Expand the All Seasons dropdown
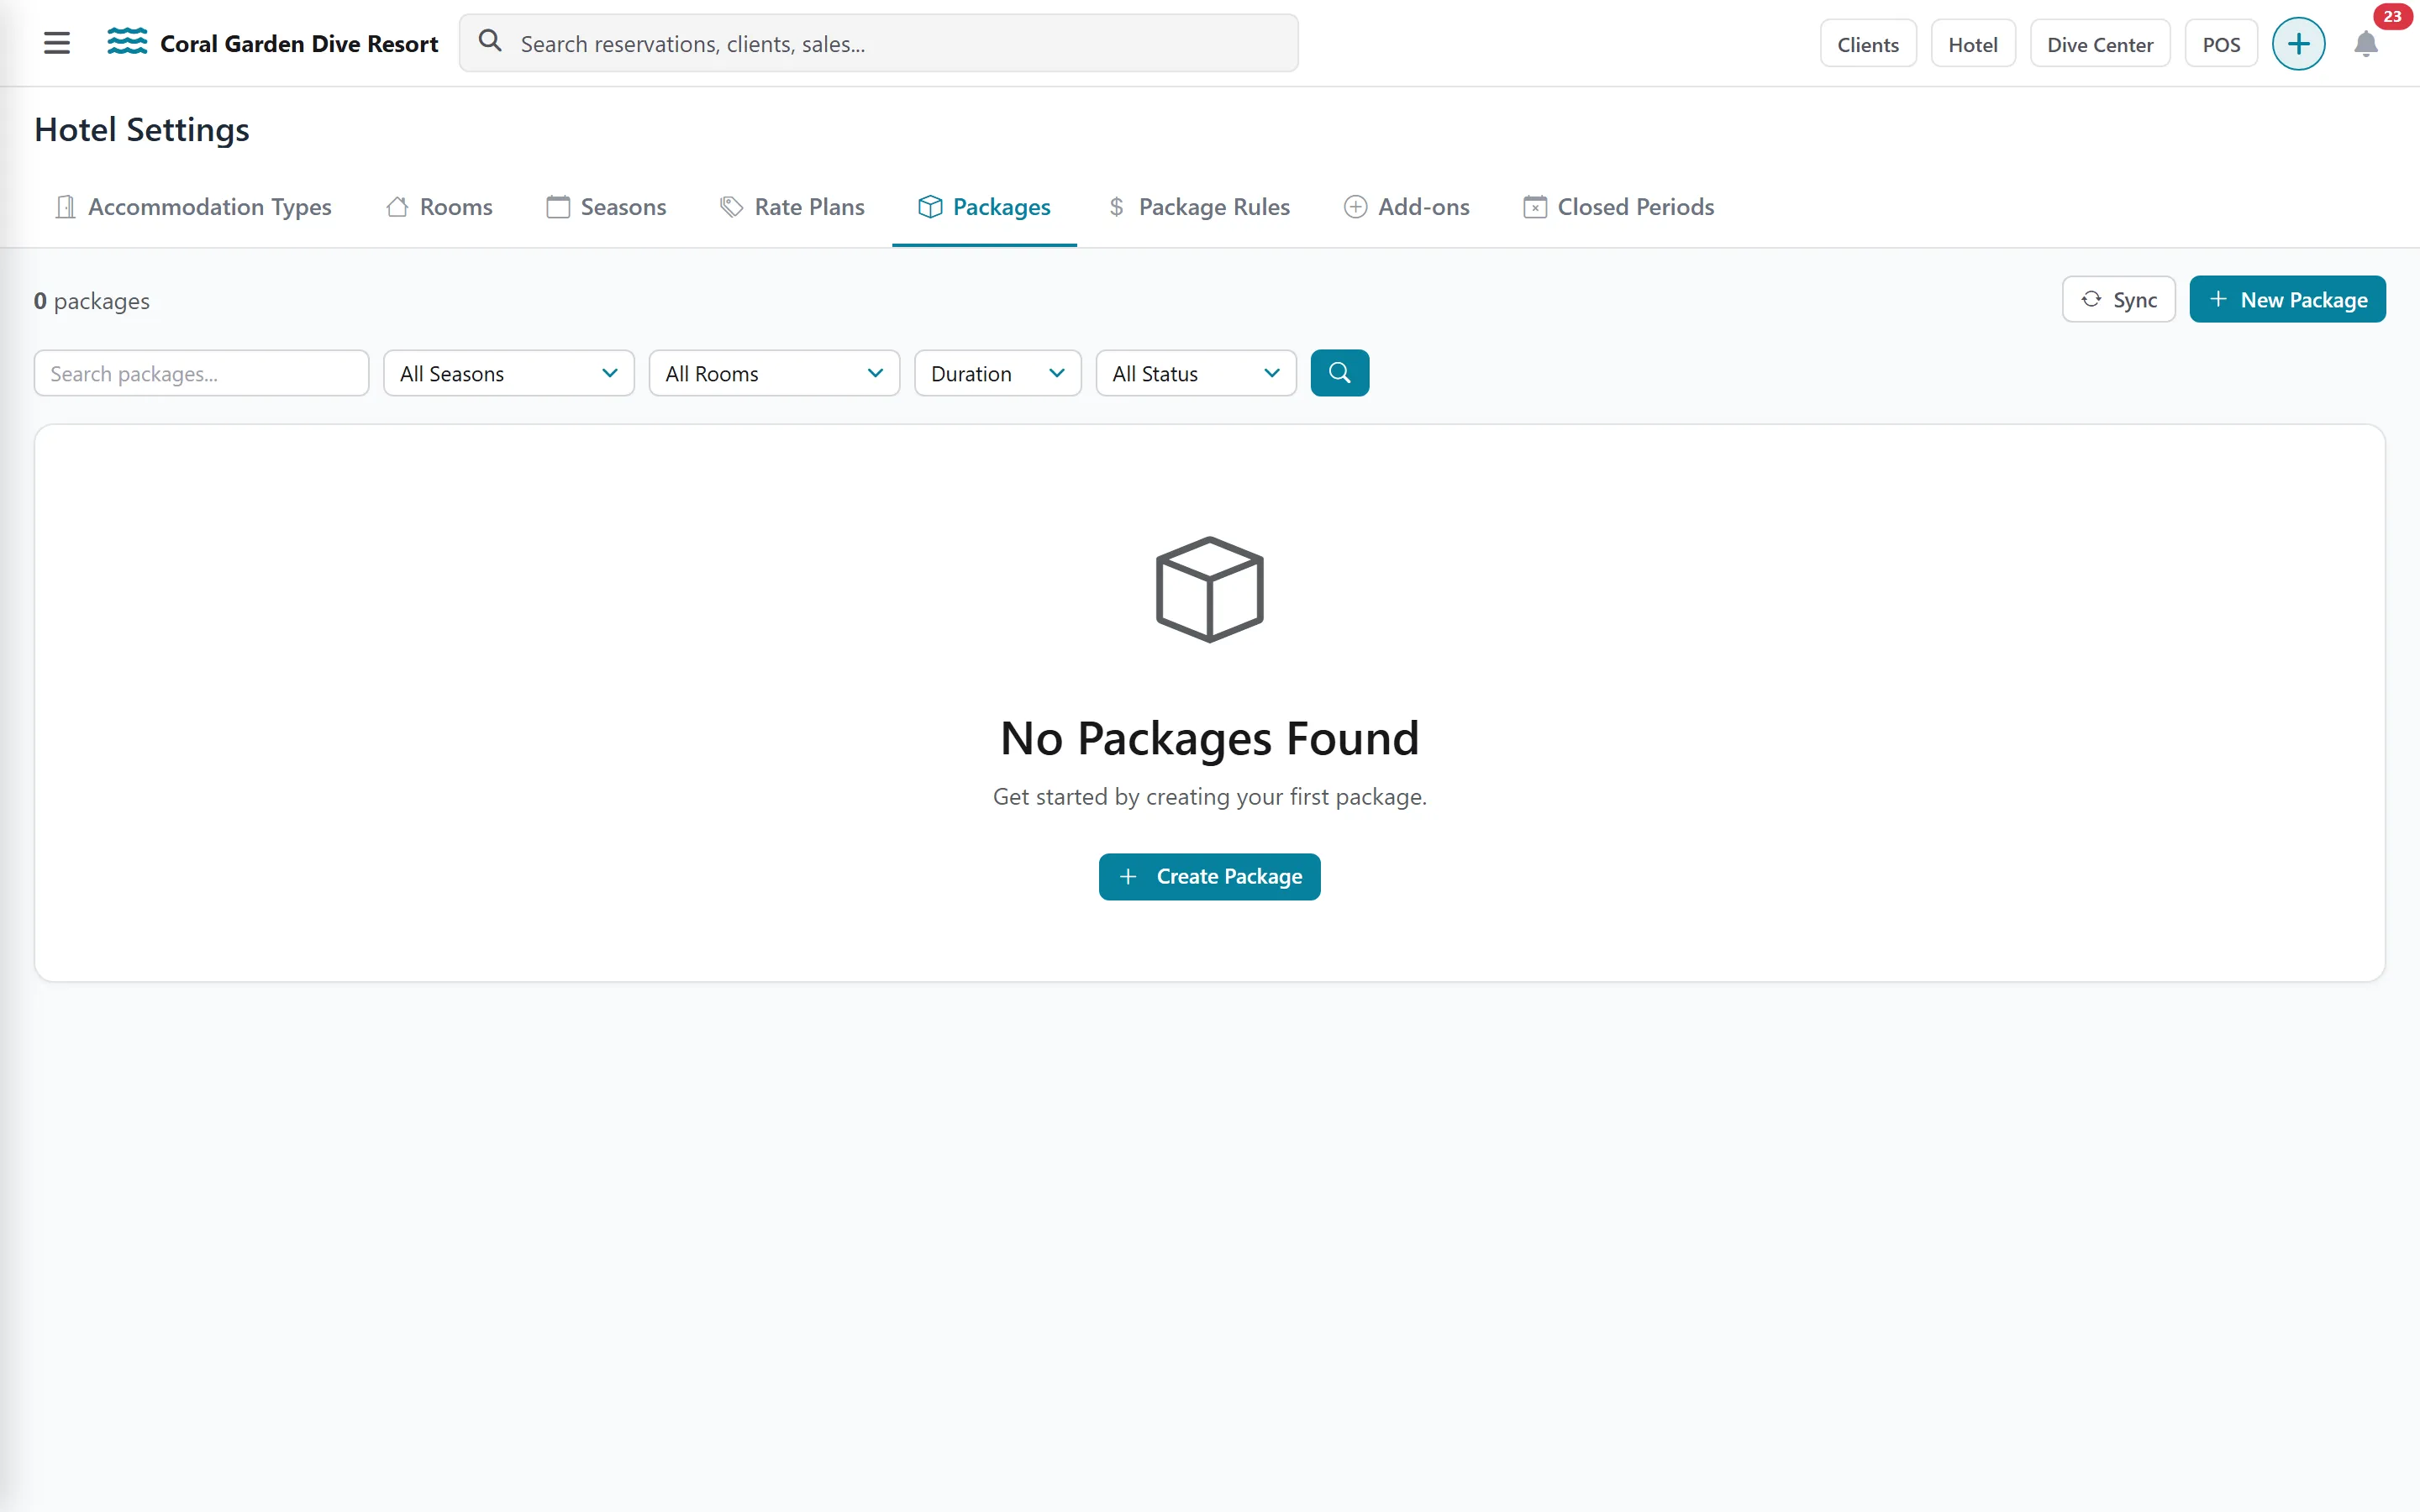 pos(508,373)
